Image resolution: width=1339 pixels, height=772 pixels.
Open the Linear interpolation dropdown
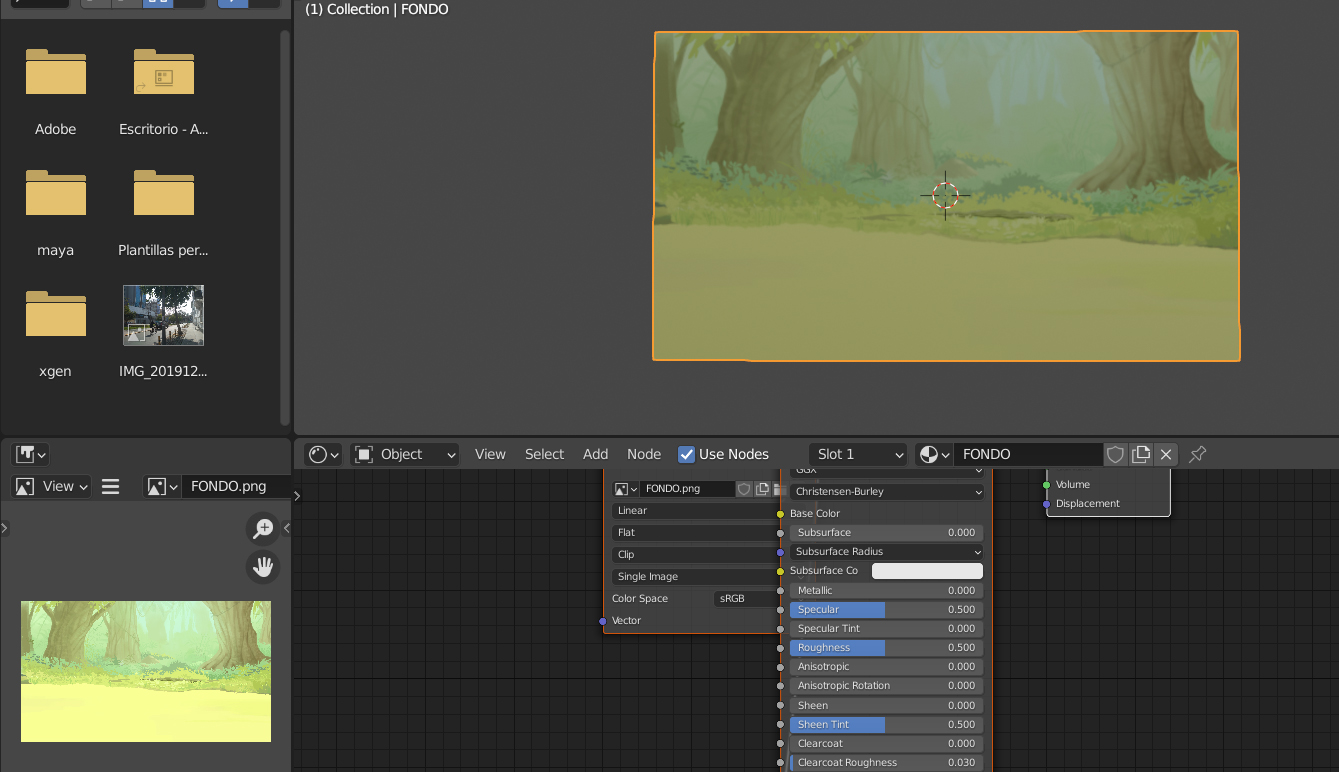696,511
